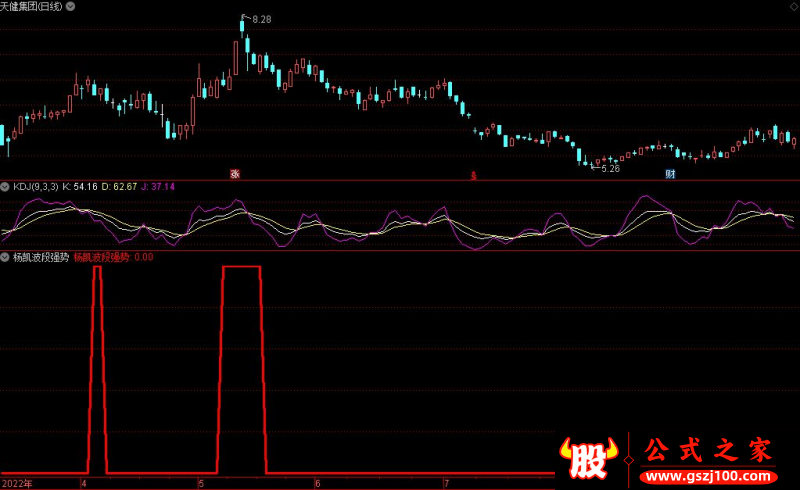
Task: Expand the KDJ indicator panel menu arrow
Action: (5, 187)
